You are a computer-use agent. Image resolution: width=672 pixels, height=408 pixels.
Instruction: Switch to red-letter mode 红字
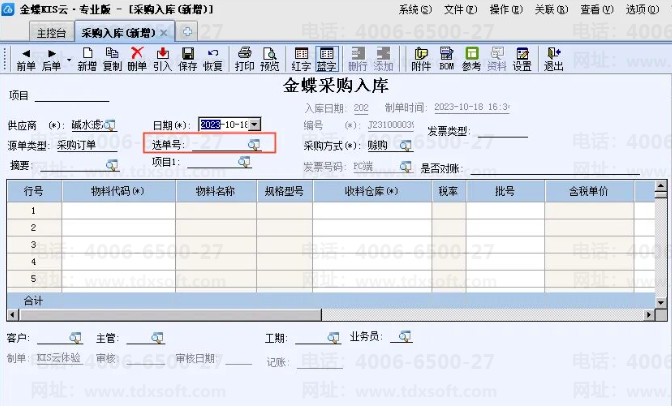click(x=301, y=59)
